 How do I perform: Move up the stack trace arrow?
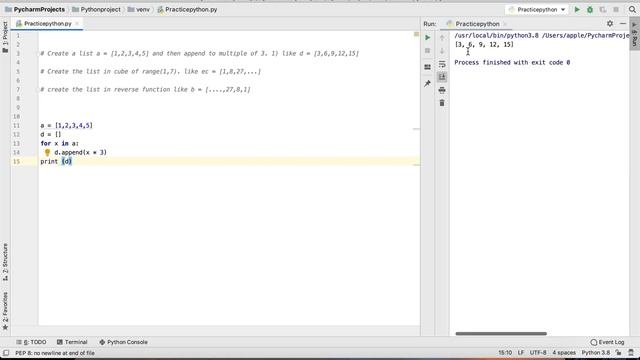coord(442,38)
